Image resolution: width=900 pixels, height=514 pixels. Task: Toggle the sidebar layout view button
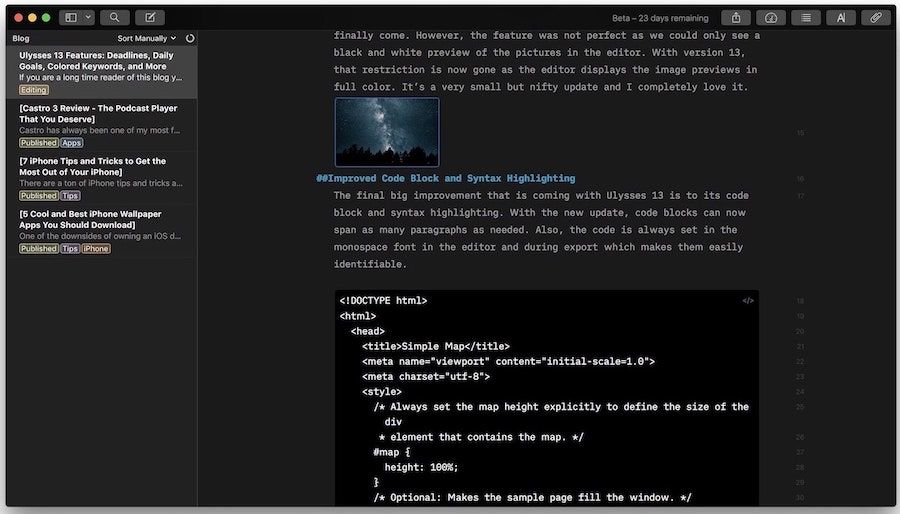point(71,17)
